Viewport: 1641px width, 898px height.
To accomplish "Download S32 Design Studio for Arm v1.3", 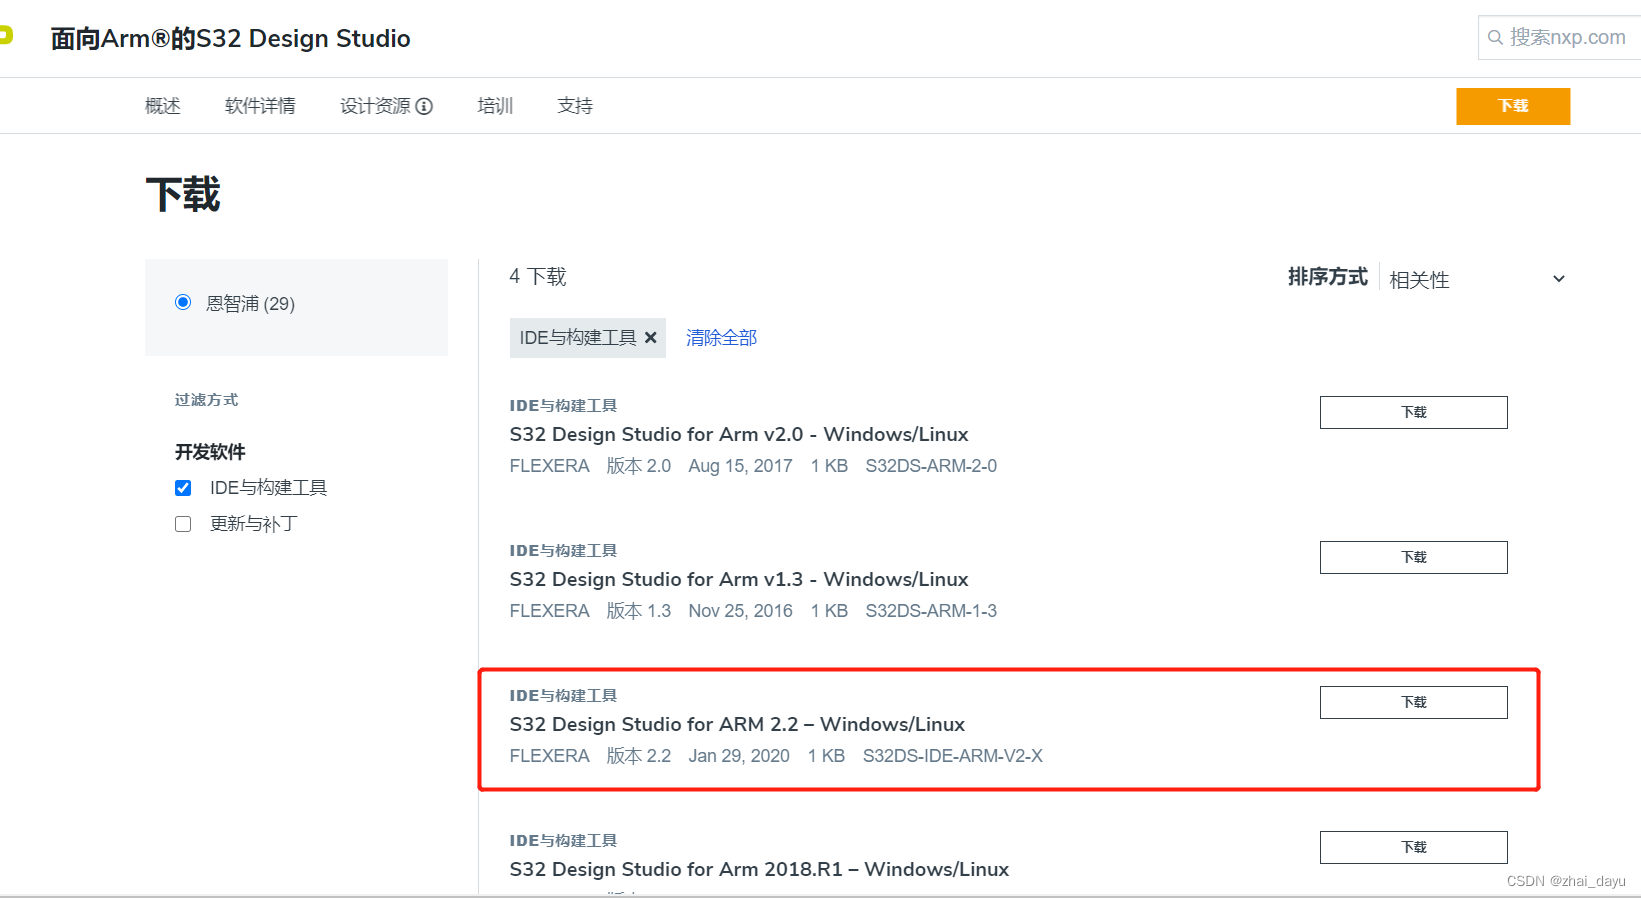I will [1413, 557].
